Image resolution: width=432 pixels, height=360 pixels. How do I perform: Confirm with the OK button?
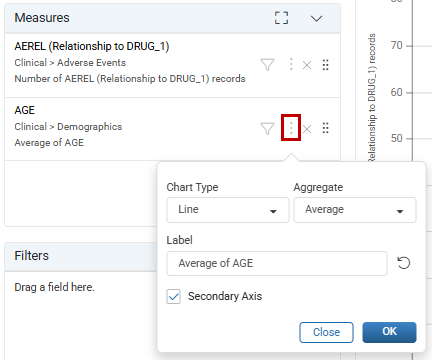pyautogui.click(x=389, y=332)
